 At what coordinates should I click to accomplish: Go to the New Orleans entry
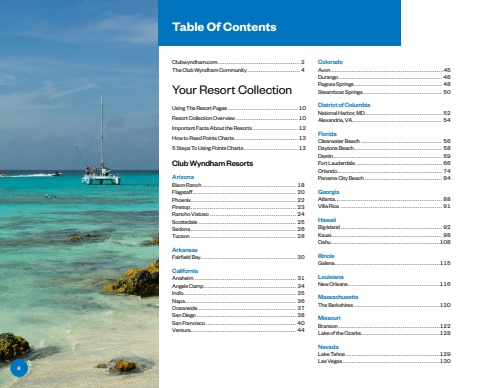(x=384, y=284)
